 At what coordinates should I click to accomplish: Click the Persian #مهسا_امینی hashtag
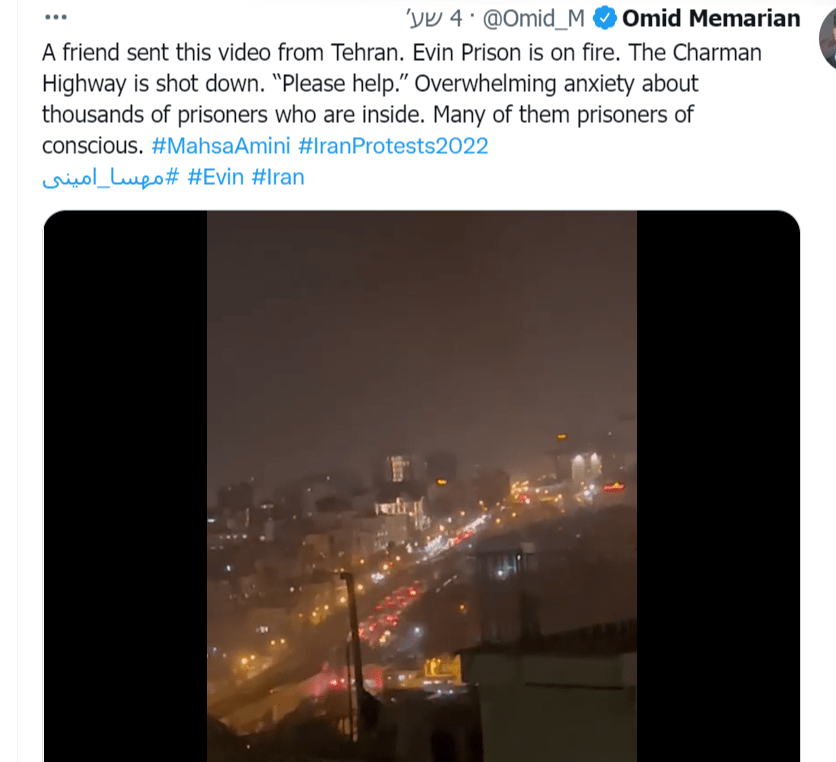click(x=110, y=178)
